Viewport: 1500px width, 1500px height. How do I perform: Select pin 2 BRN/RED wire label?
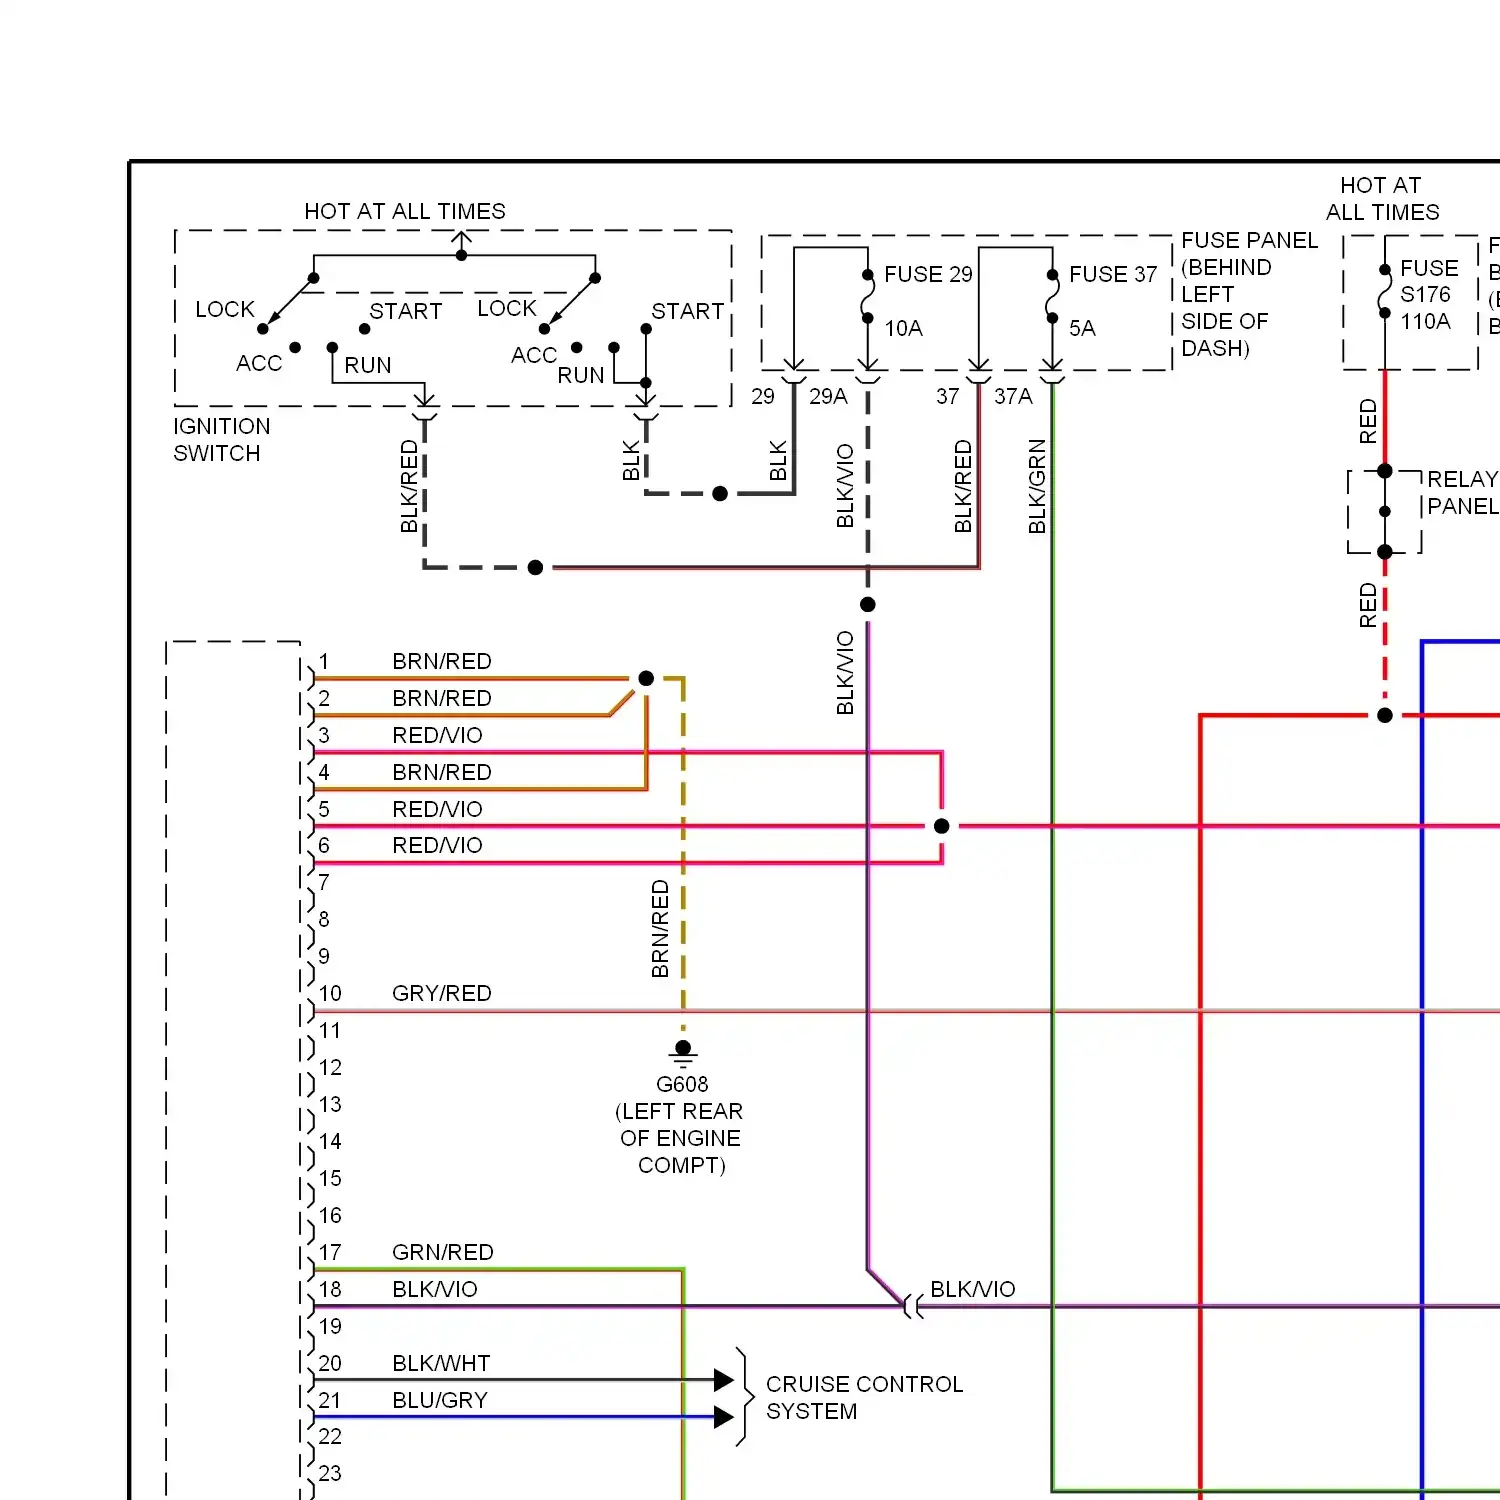pos(442,698)
